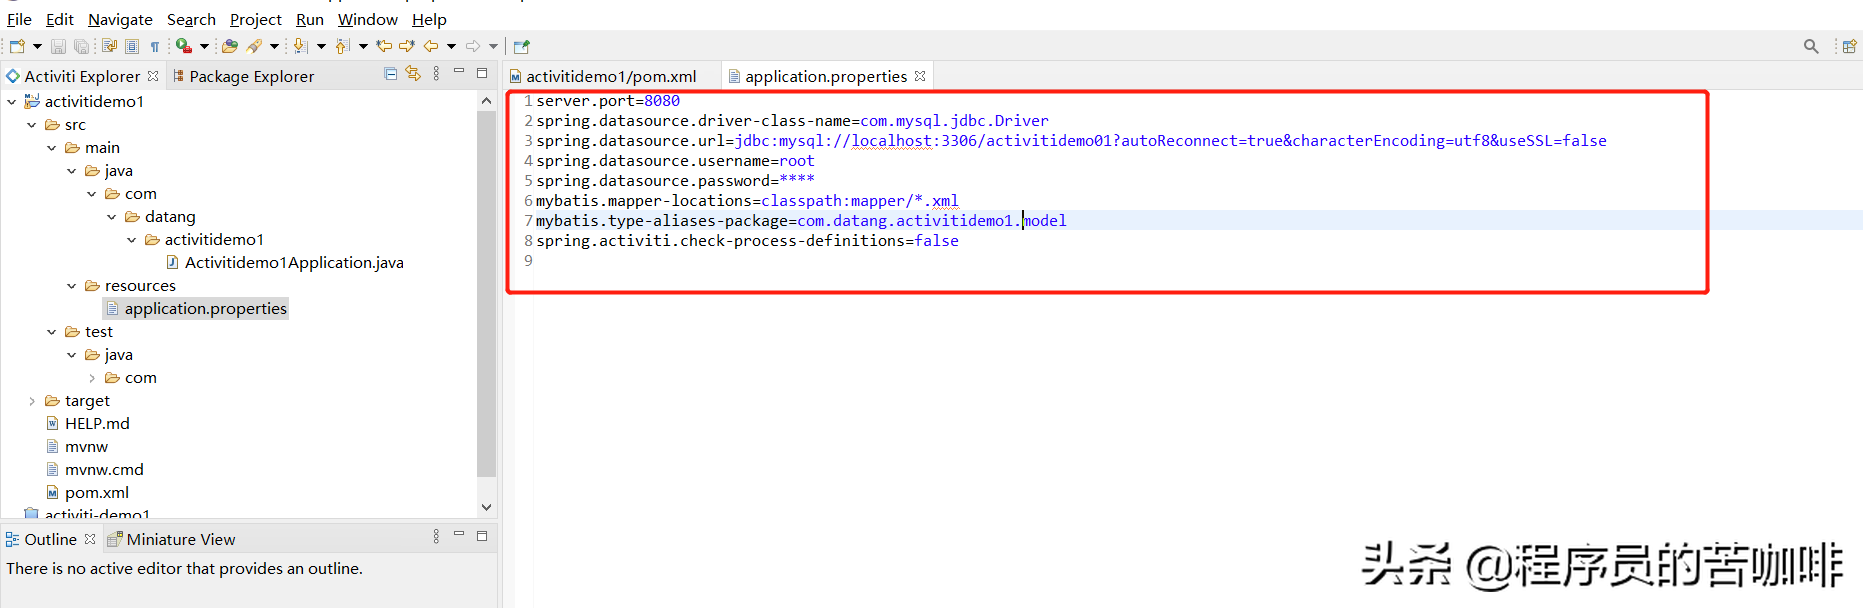Screen dimensions: 1863x608
Task: Toggle Block Selection Mode in toolbar
Action: coord(132,46)
